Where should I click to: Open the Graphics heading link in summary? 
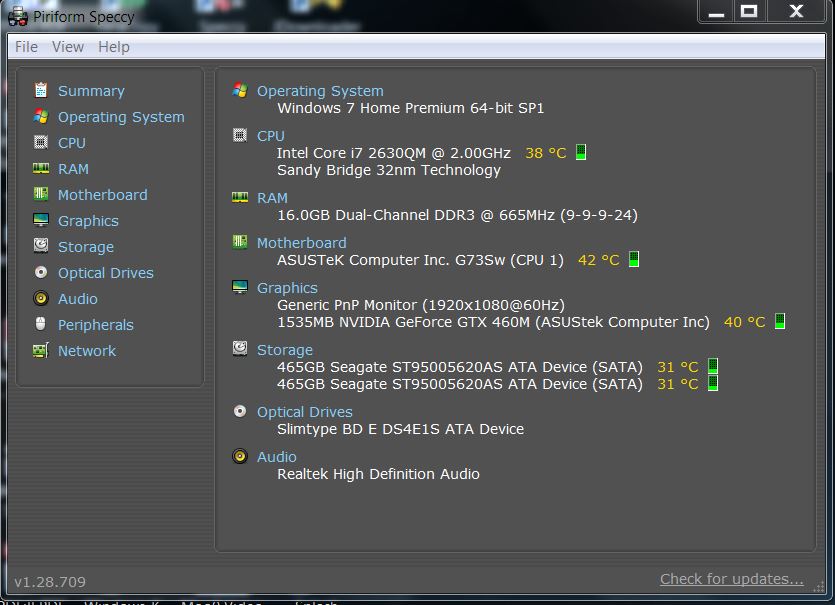287,288
